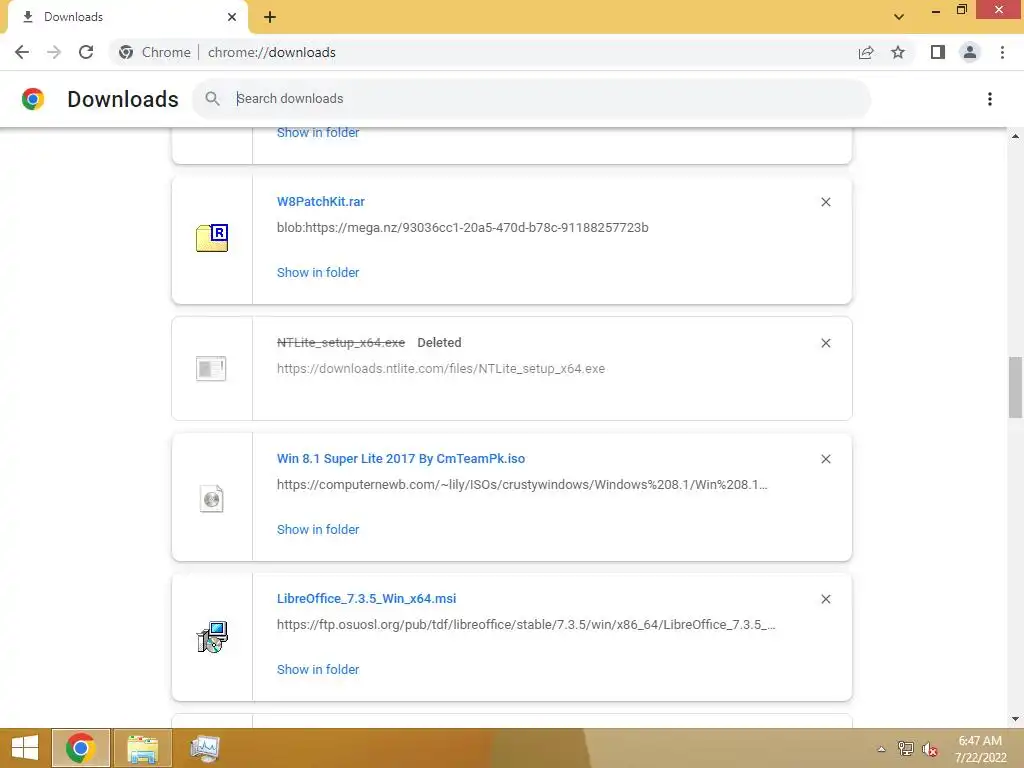The height and width of the screenshot is (768, 1024).
Task: Open the tab search dropdown arrow
Action: pyautogui.click(x=899, y=17)
